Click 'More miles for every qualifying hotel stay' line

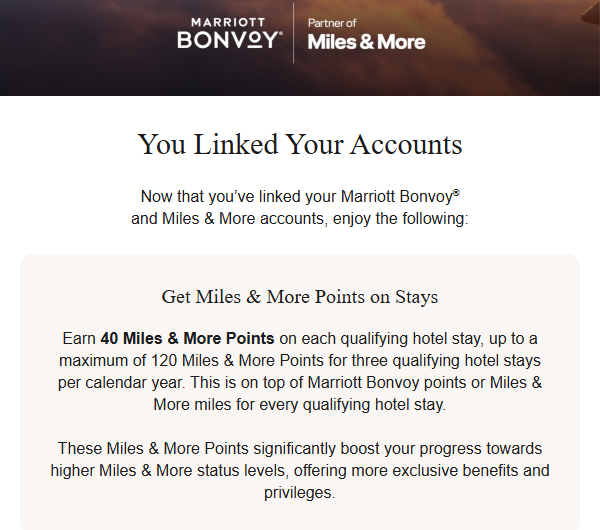(300, 404)
